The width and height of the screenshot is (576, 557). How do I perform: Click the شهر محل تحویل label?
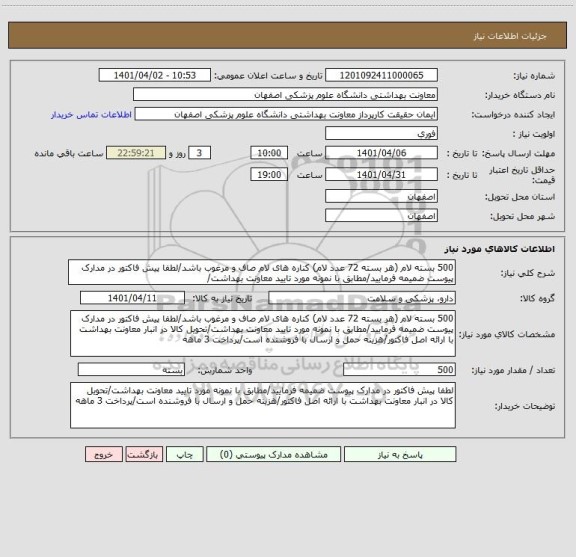[522, 216]
